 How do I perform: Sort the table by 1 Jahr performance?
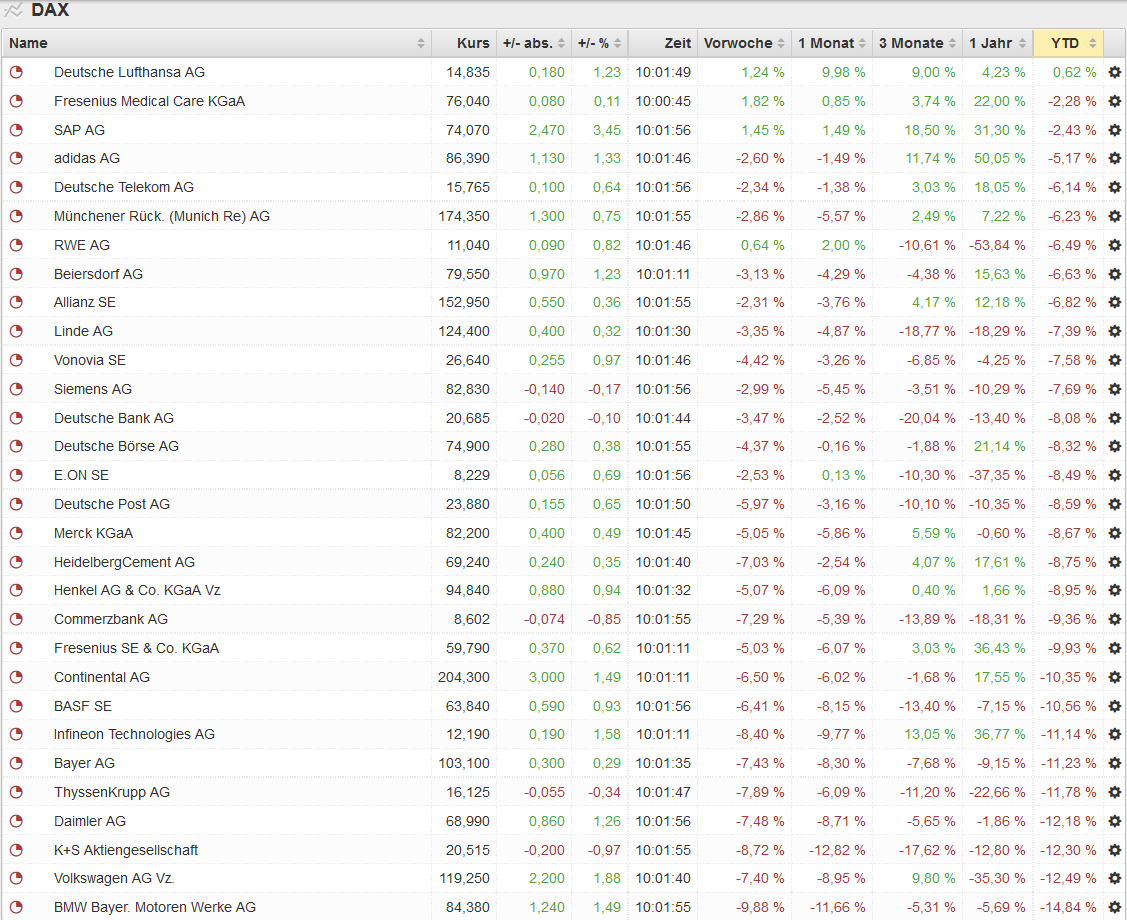point(997,43)
